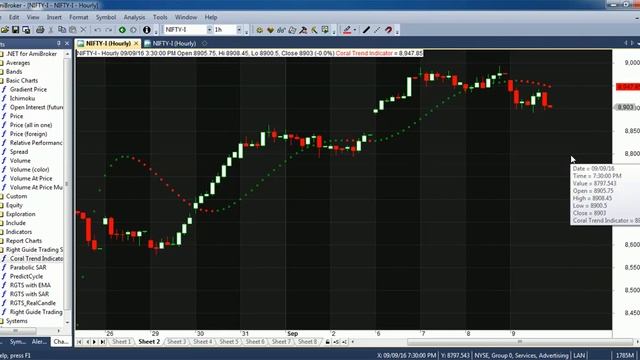The height and width of the screenshot is (360, 640).
Task: Click the Save All toolbar icon
Action: [26, 30]
